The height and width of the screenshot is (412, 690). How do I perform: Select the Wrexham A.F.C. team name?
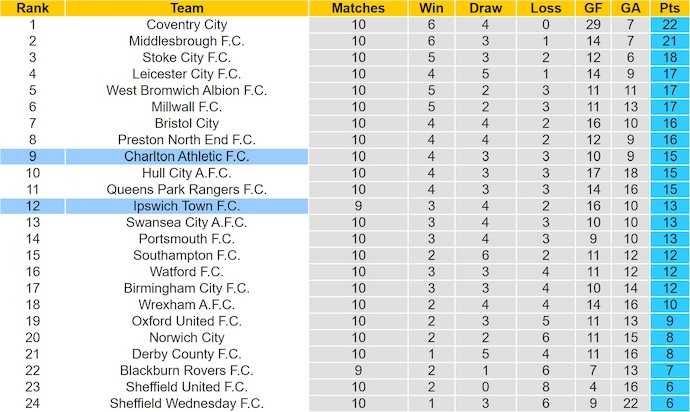click(x=186, y=304)
